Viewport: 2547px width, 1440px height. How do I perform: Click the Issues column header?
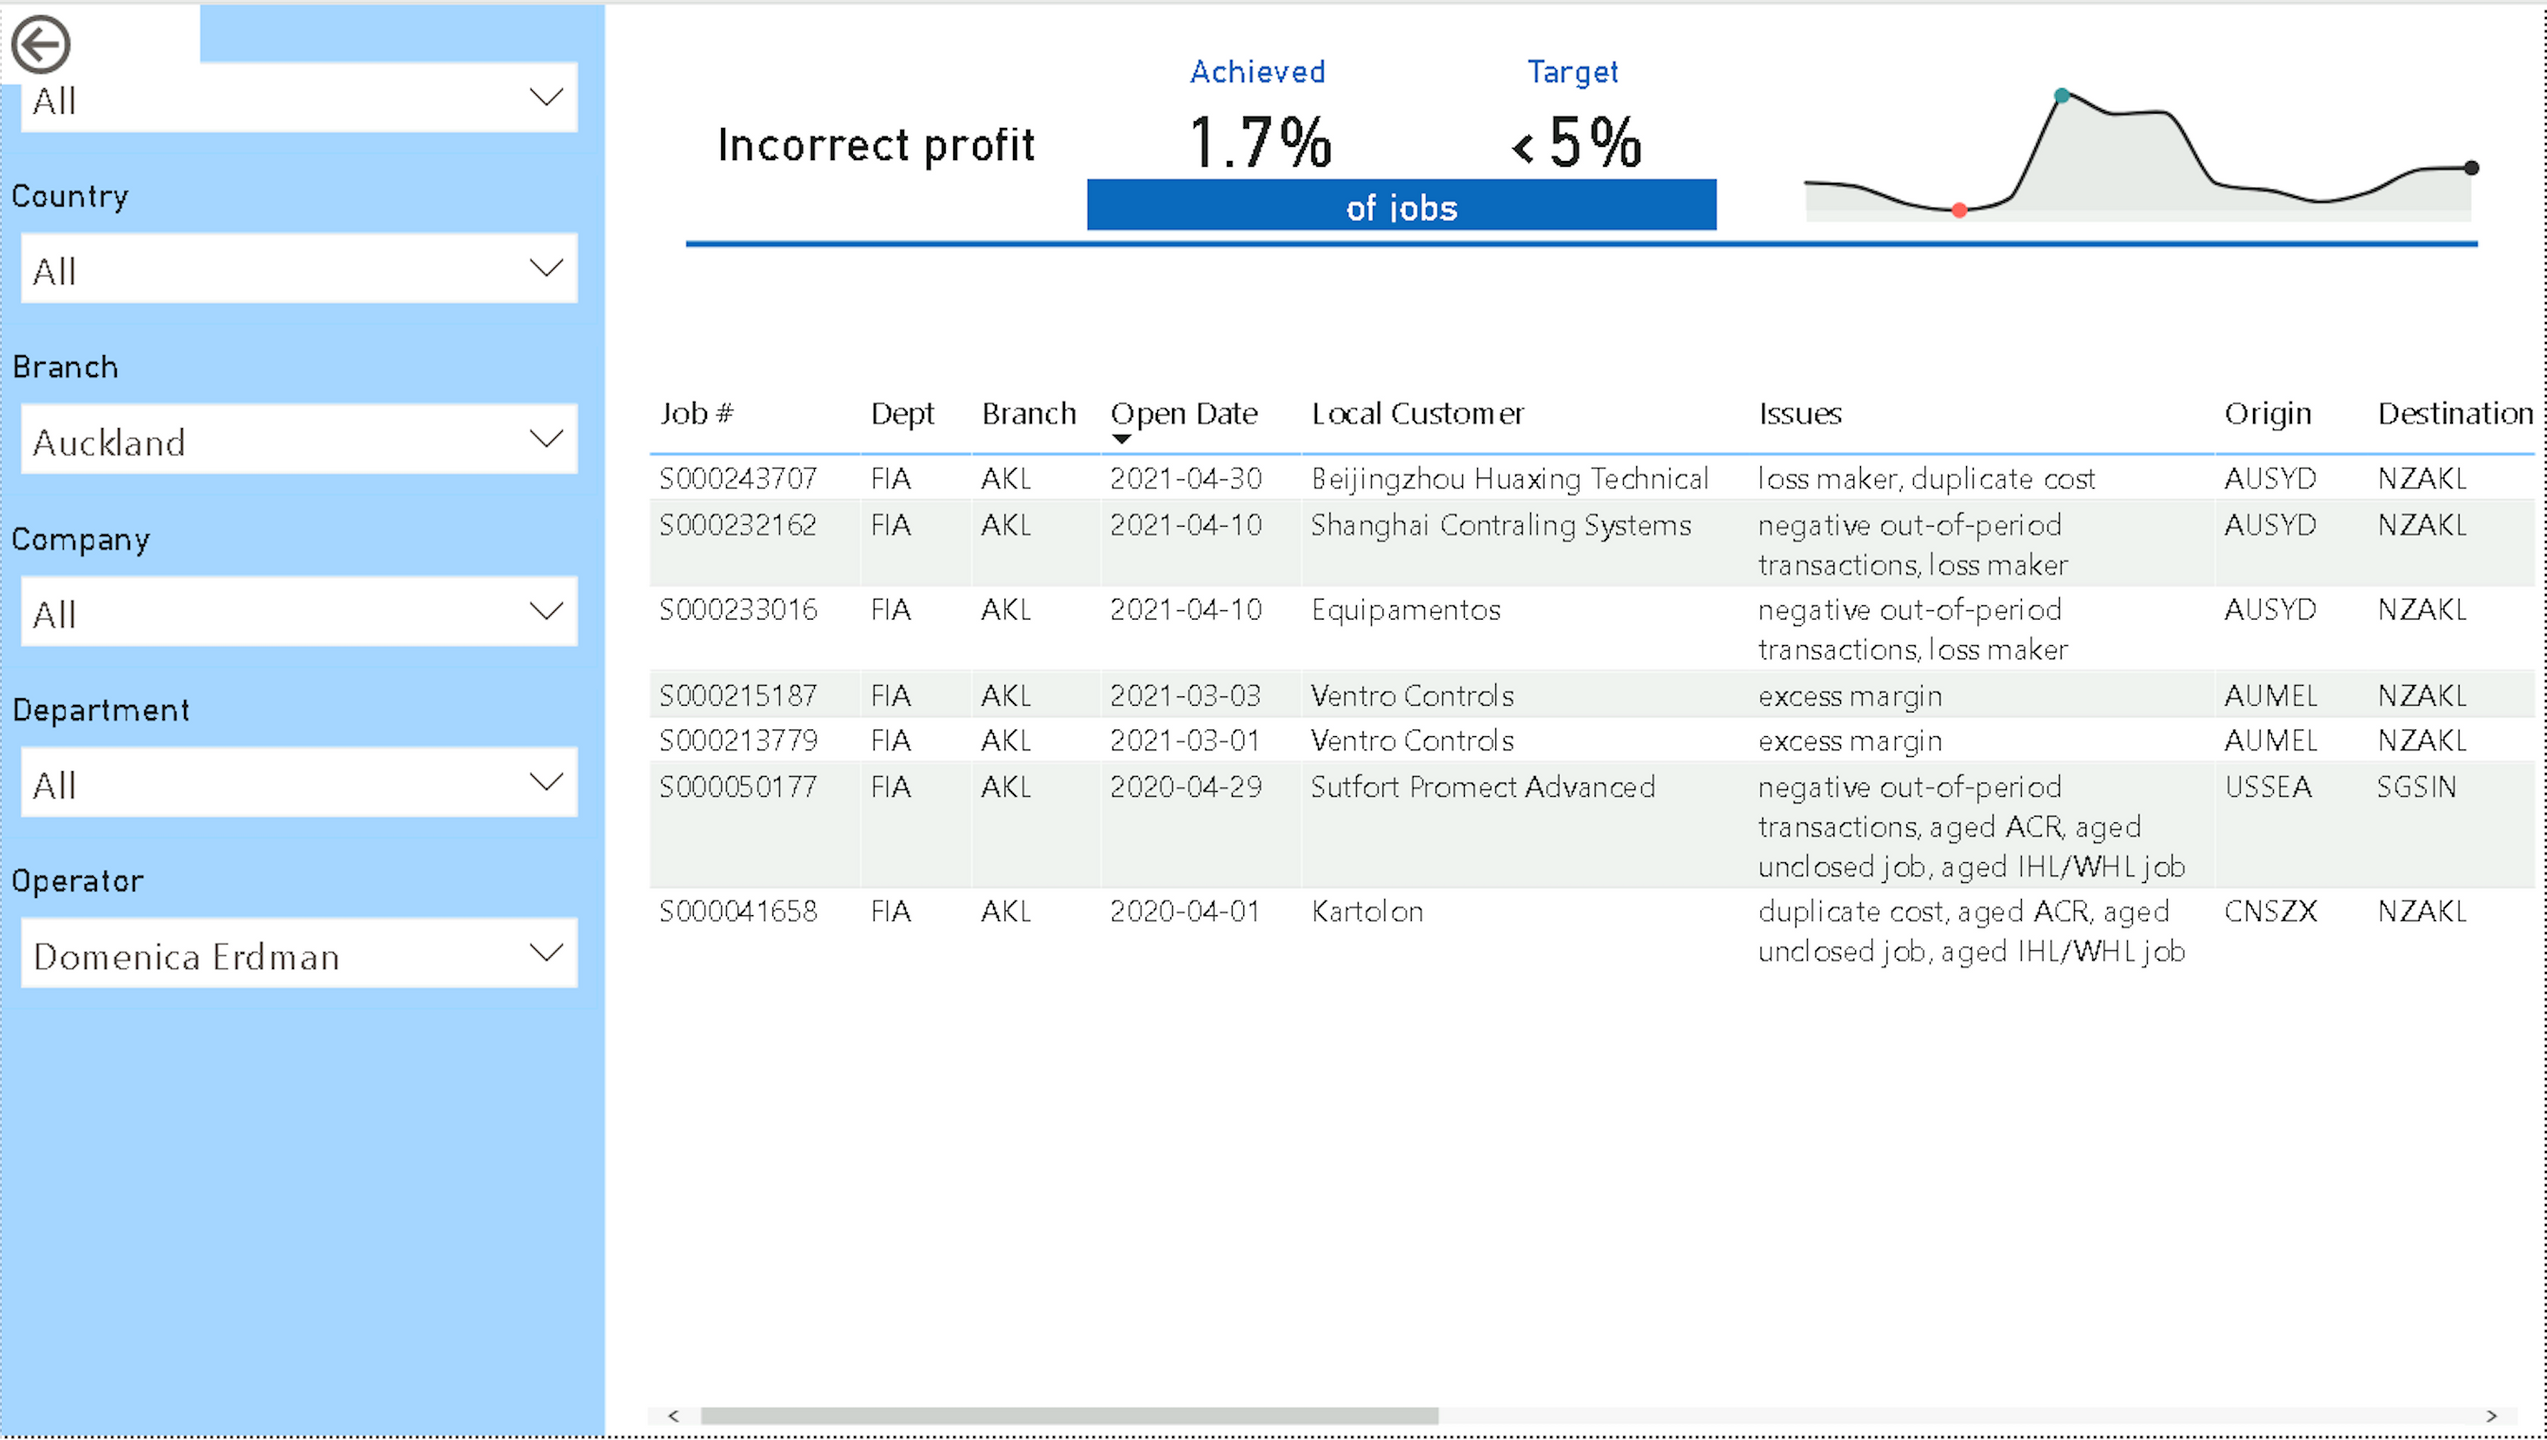coord(1800,413)
